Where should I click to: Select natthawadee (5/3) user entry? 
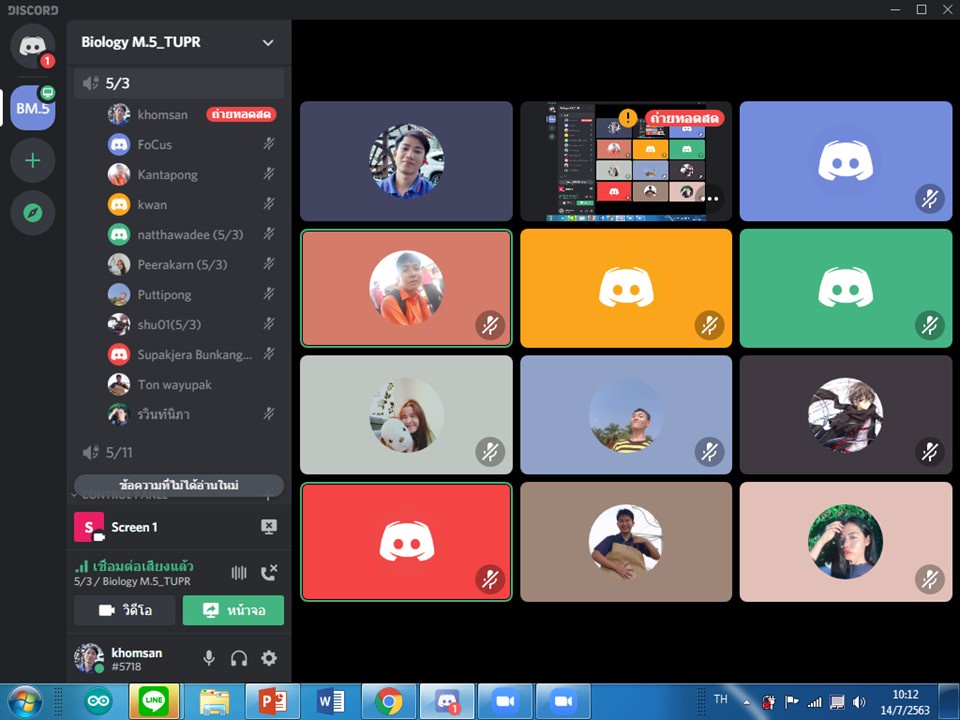coord(192,234)
